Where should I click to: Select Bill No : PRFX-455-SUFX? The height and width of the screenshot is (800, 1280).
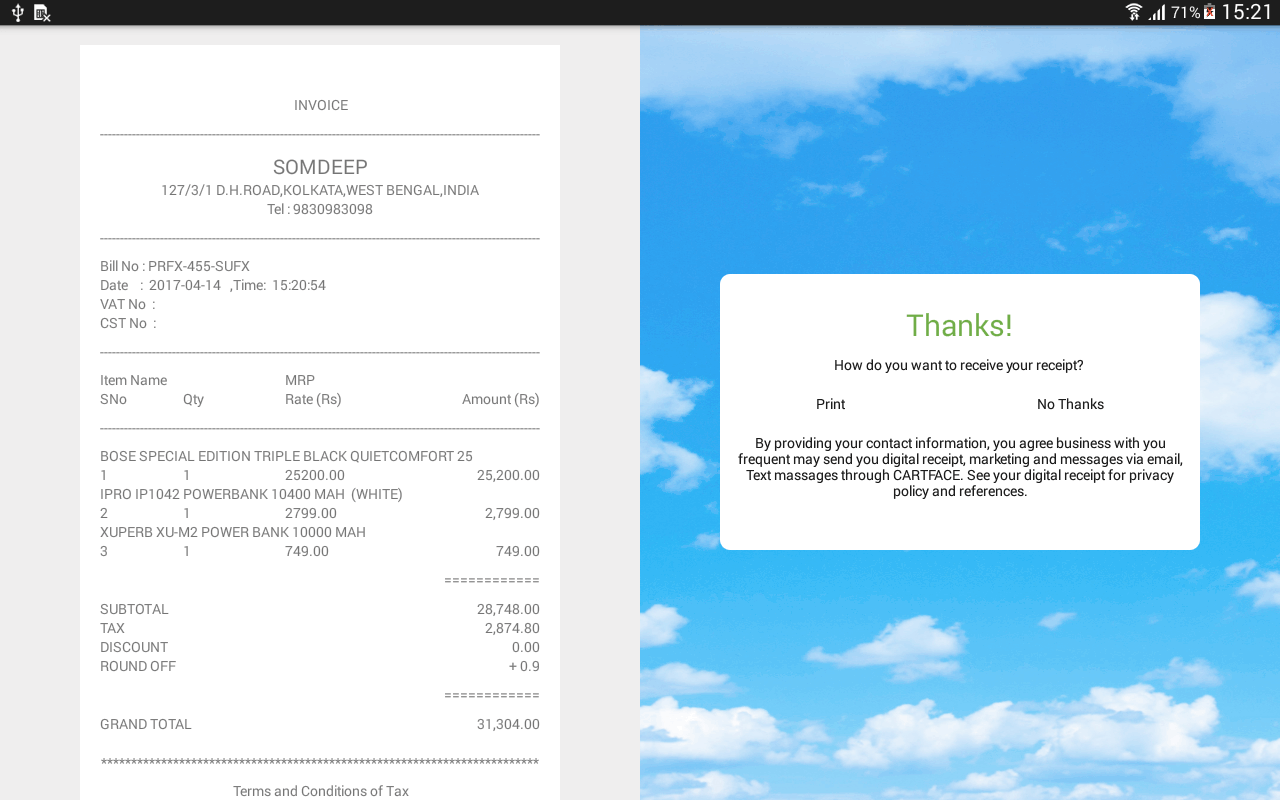pos(175,266)
